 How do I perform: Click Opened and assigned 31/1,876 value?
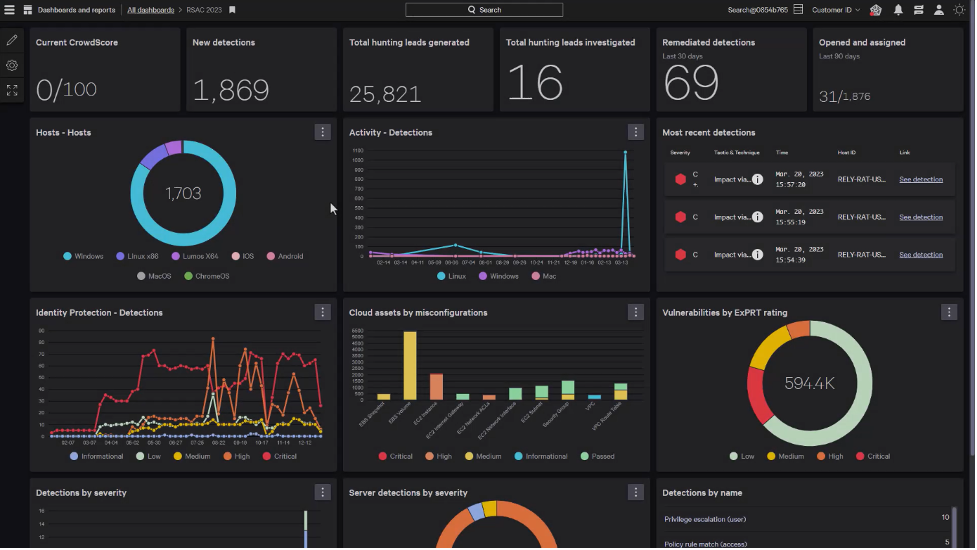(844, 96)
